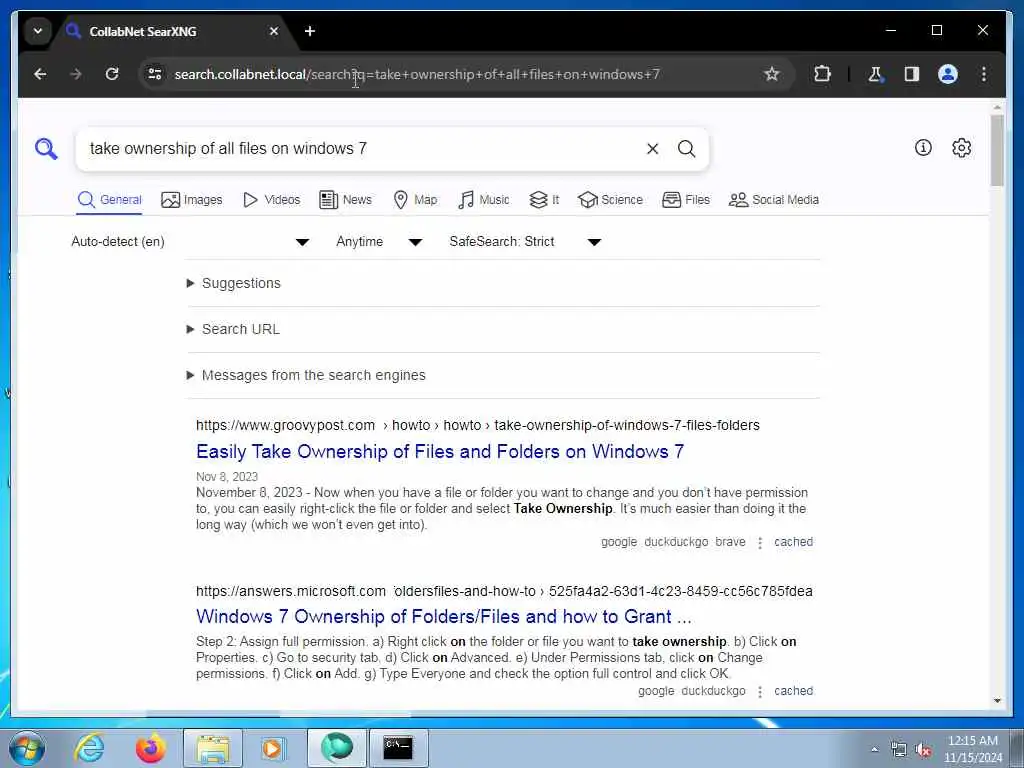Open a new browser tab
The image size is (1024, 768).
pyautogui.click(x=310, y=31)
